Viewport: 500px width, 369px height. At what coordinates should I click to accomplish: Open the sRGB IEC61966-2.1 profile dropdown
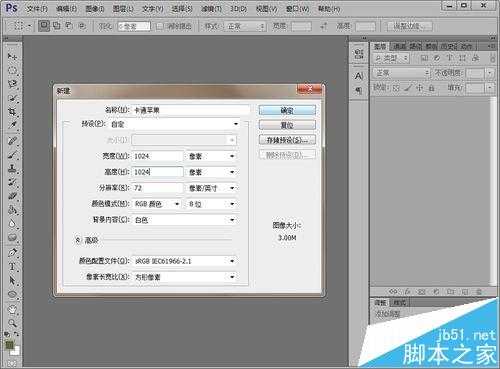pyautogui.click(x=184, y=261)
